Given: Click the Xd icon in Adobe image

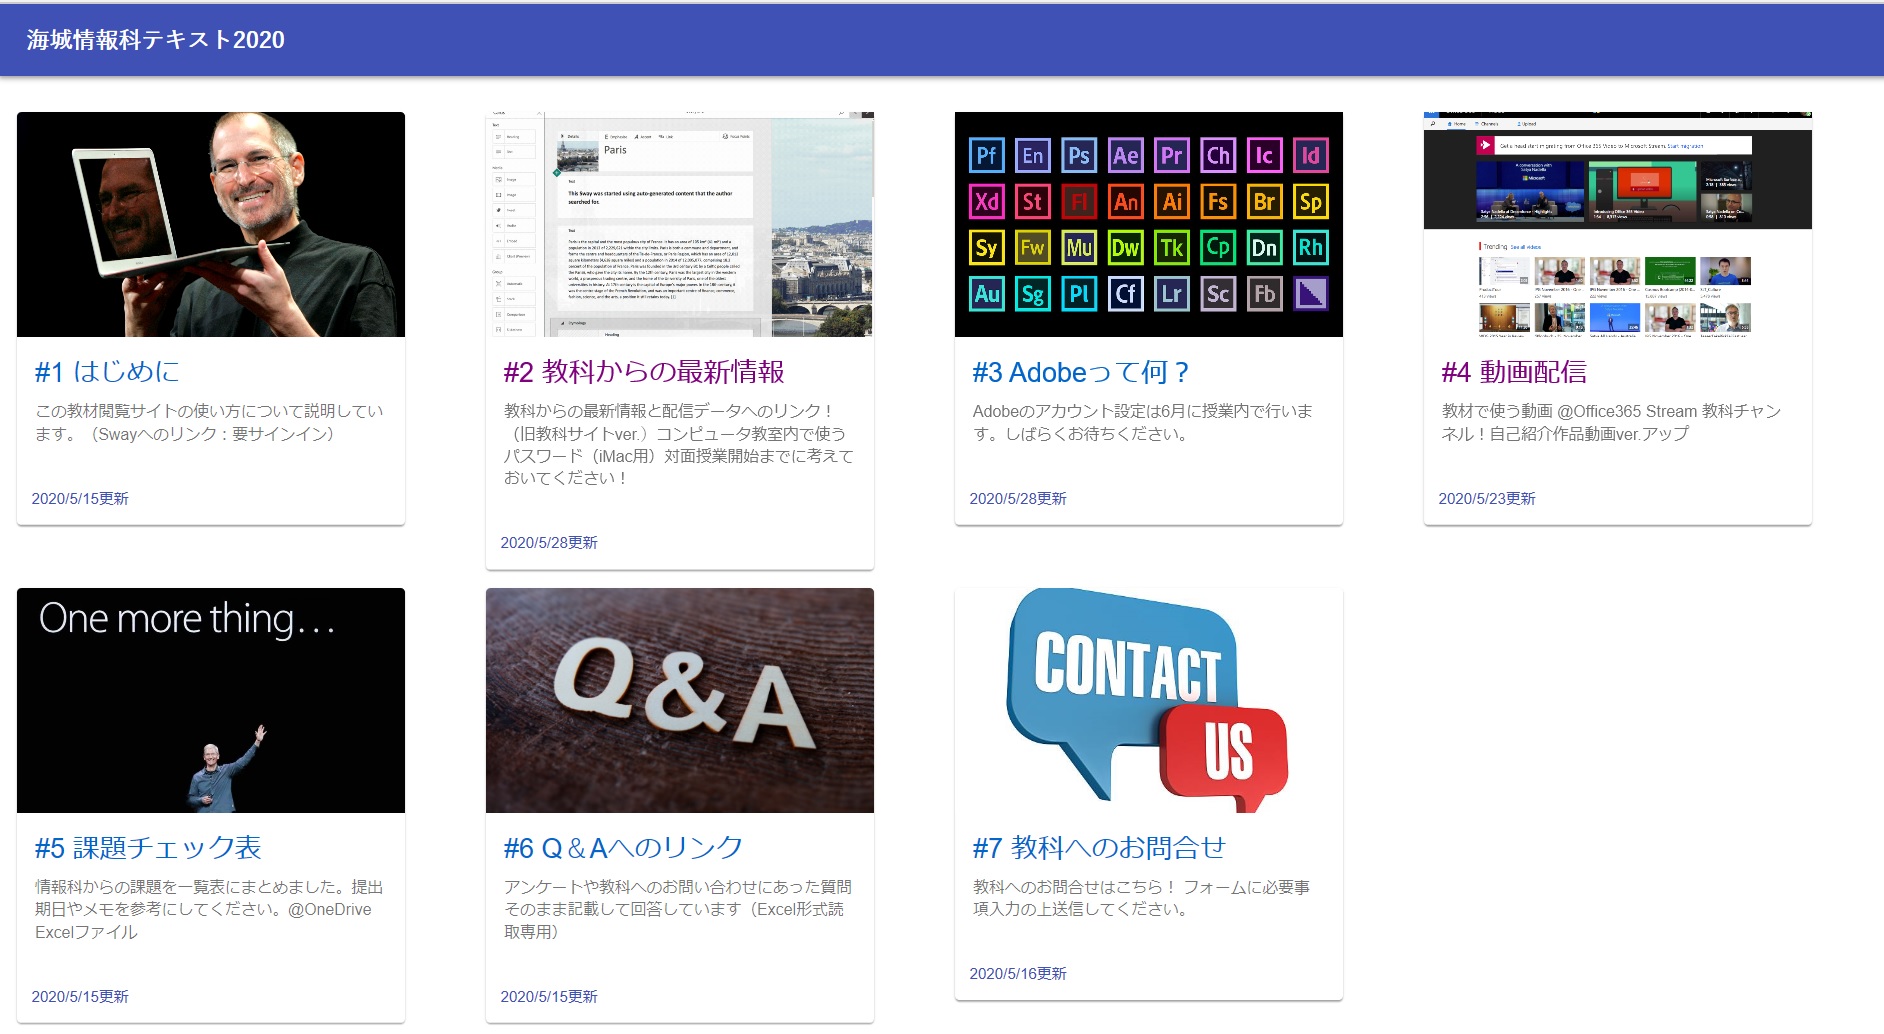Looking at the screenshot, I should point(987,202).
